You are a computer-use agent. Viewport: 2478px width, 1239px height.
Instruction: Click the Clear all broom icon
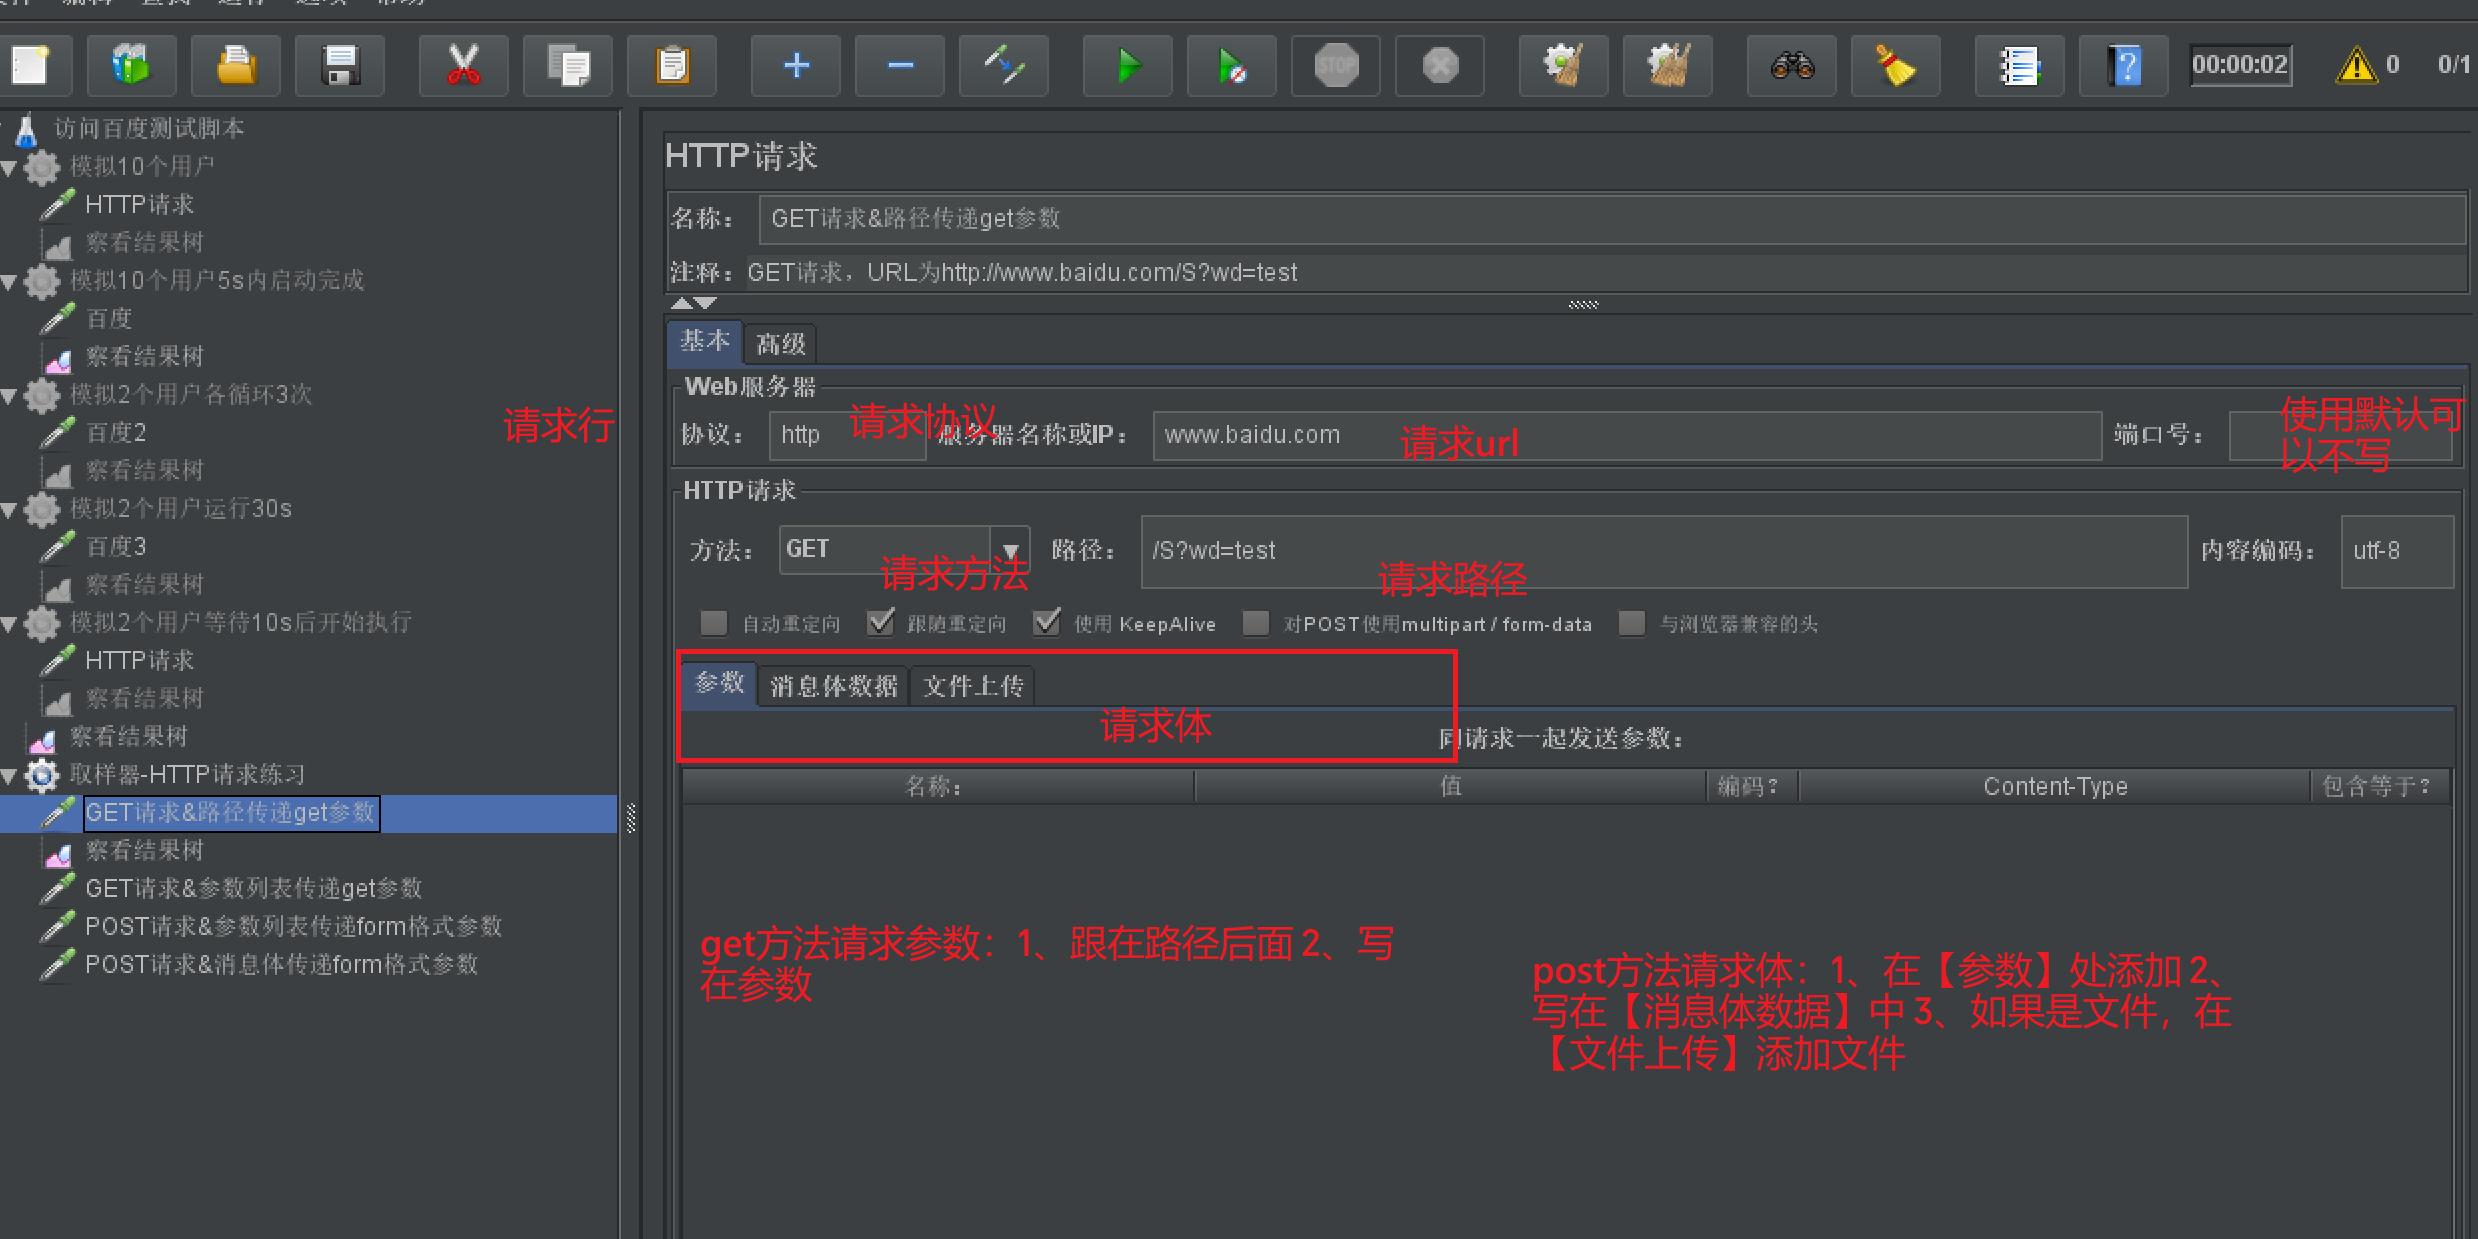point(1667,66)
